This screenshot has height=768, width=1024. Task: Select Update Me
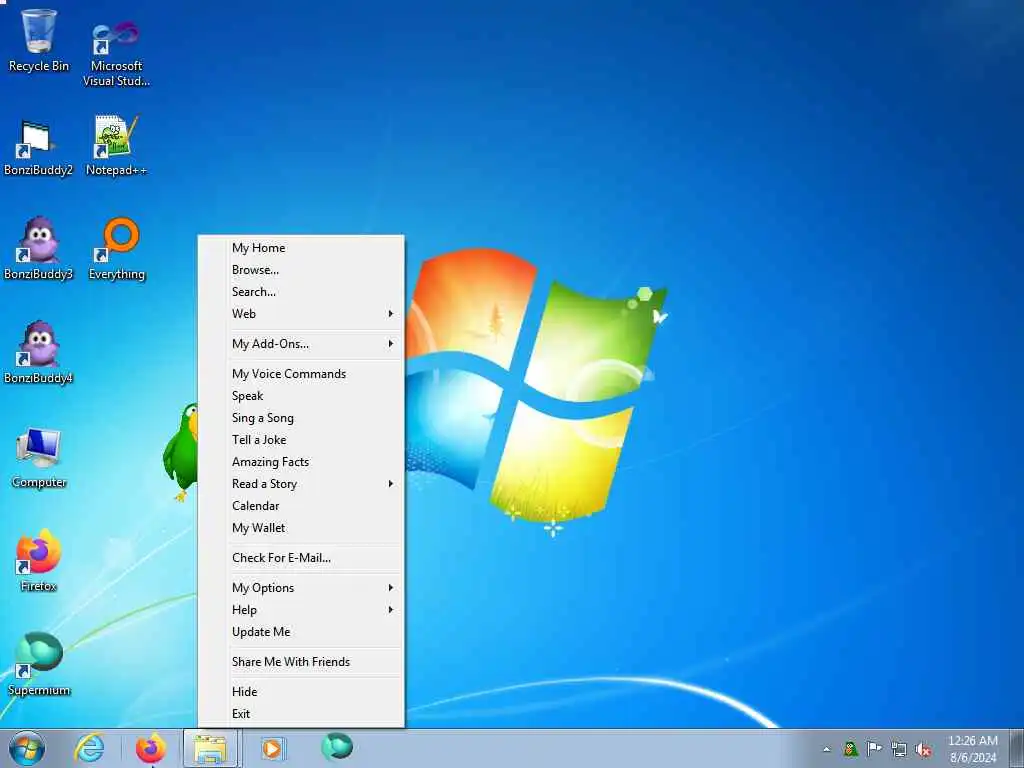[x=301, y=632]
